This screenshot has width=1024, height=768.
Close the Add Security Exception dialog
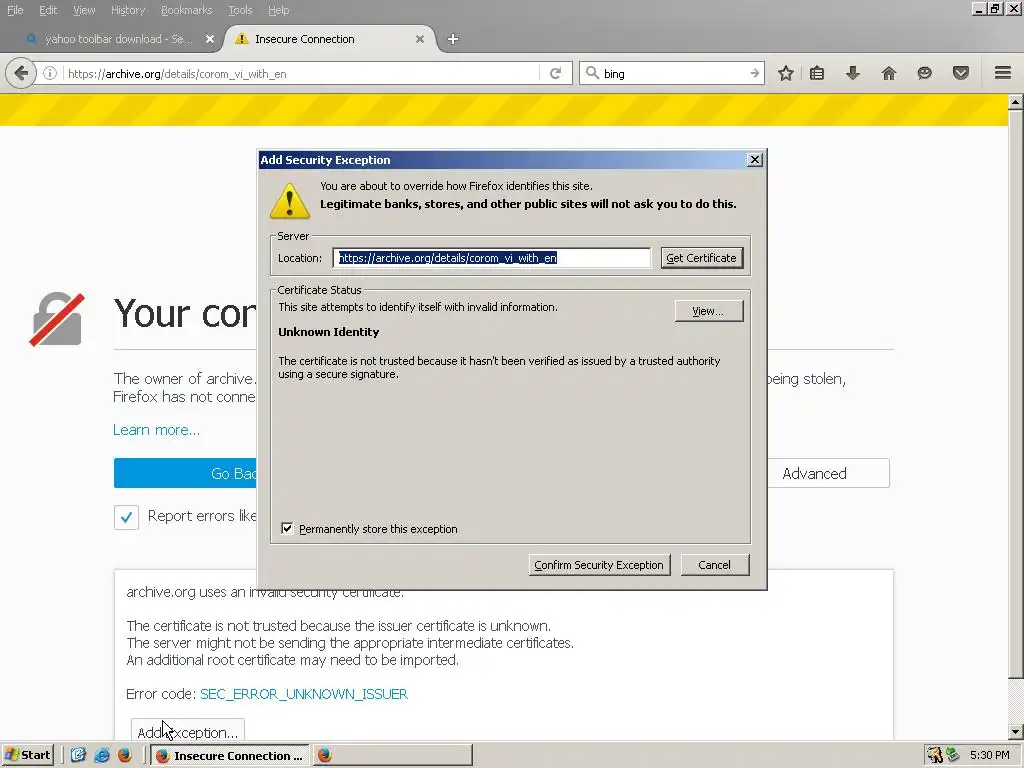(754, 159)
